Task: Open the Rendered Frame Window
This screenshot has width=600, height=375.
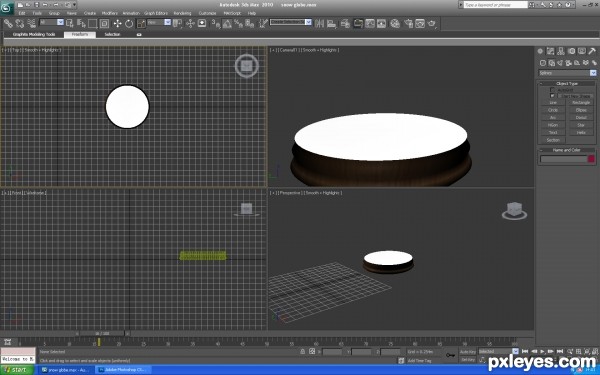Action: pyautogui.click(x=420, y=23)
